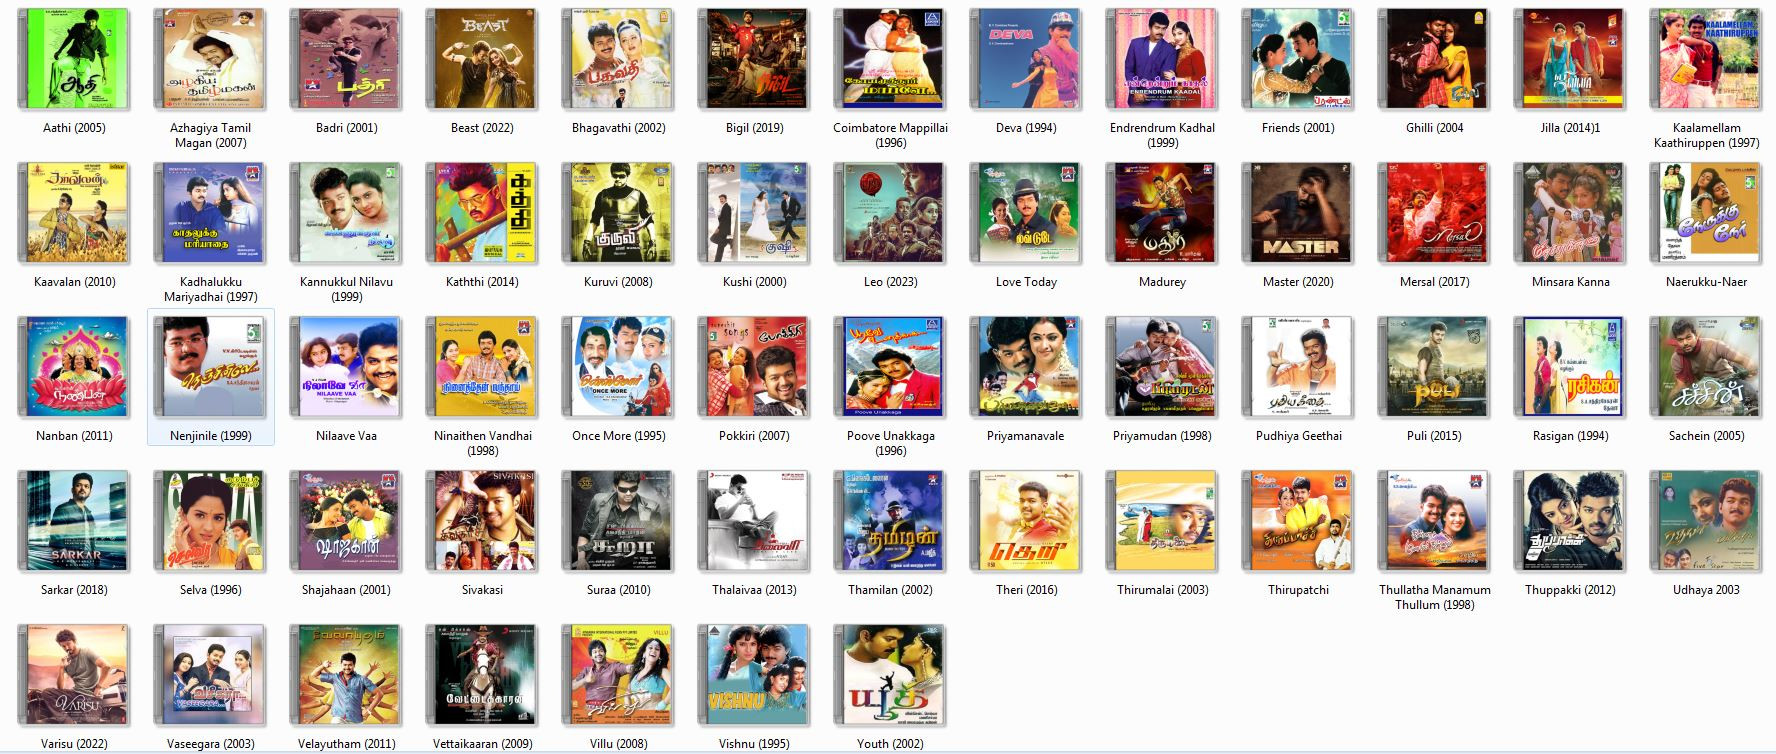Screen dimensions: 1776x754
Task: Select the Sarkar (2018) folder icon
Action: 74,522
